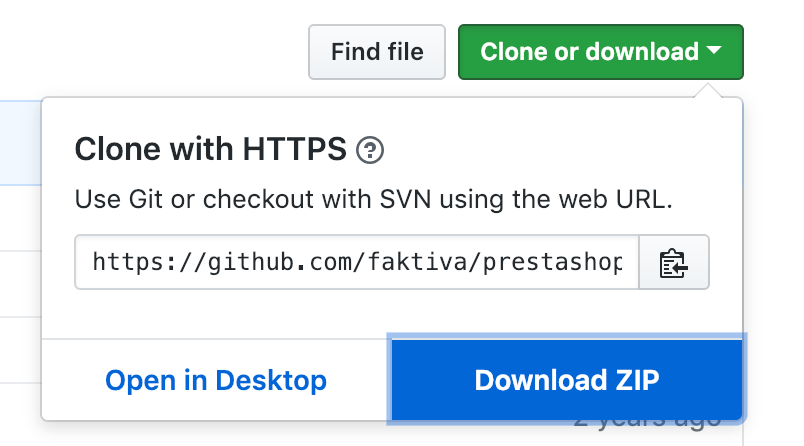Screen dimensions: 804x446
Task: Copy the clone URL to clipboard
Action: coord(674,262)
